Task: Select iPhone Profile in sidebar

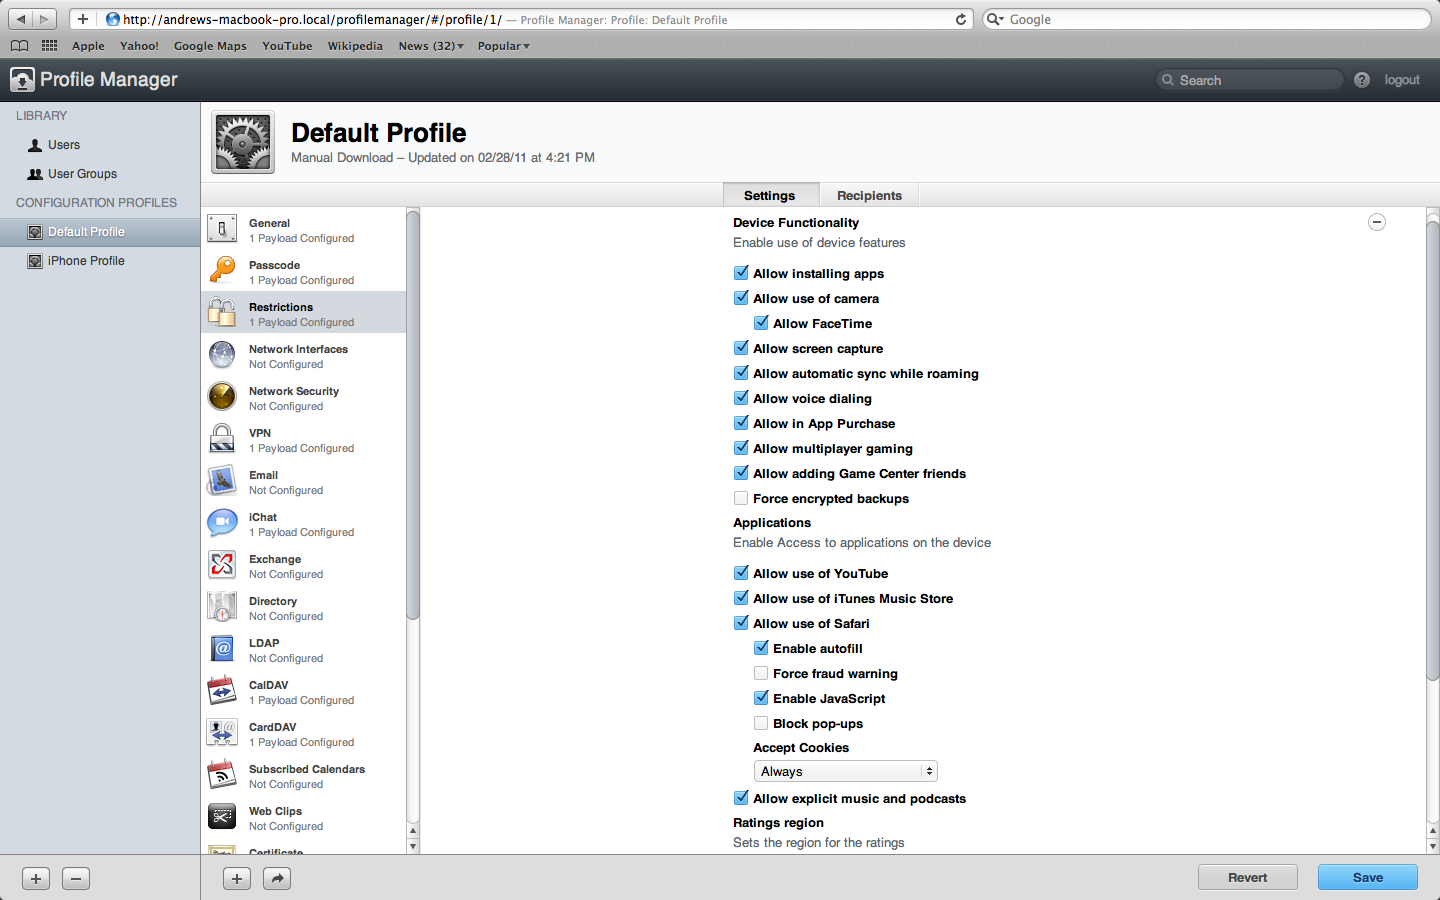Action: [x=100, y=261]
